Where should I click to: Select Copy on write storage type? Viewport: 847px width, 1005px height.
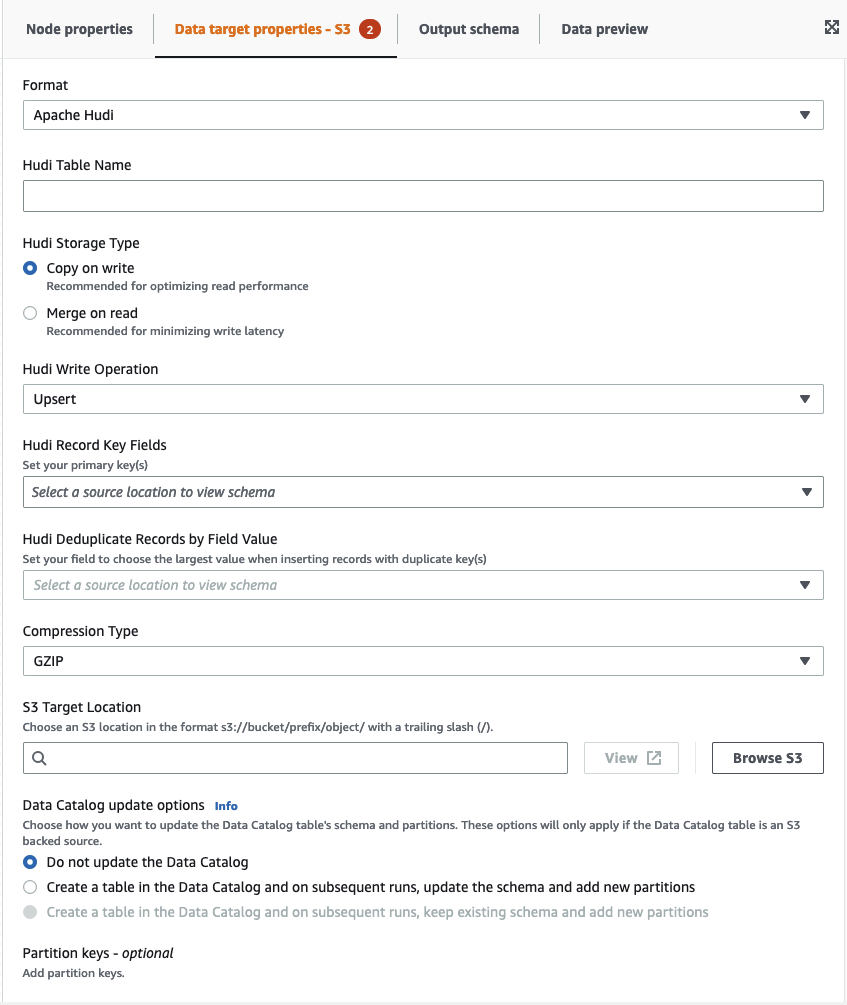click(30, 268)
